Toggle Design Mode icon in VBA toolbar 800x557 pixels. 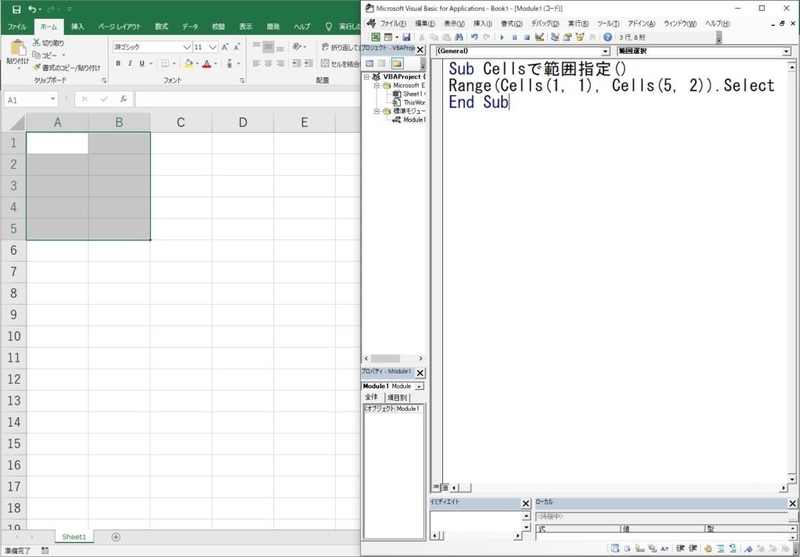540,37
